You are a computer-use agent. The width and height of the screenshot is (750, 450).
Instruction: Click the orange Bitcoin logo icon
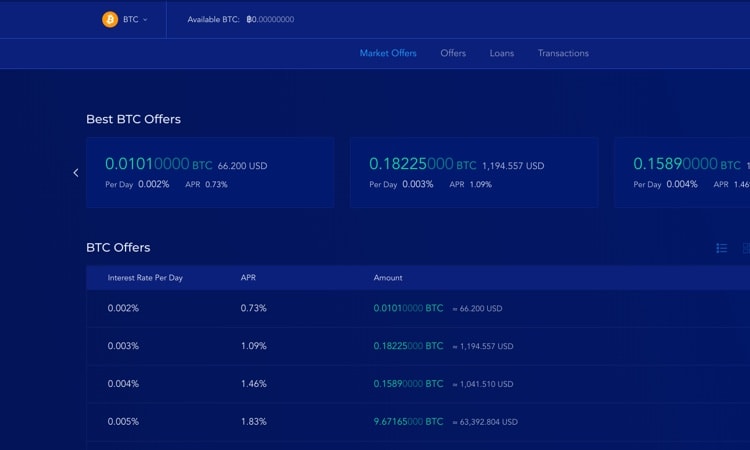pyautogui.click(x=110, y=19)
